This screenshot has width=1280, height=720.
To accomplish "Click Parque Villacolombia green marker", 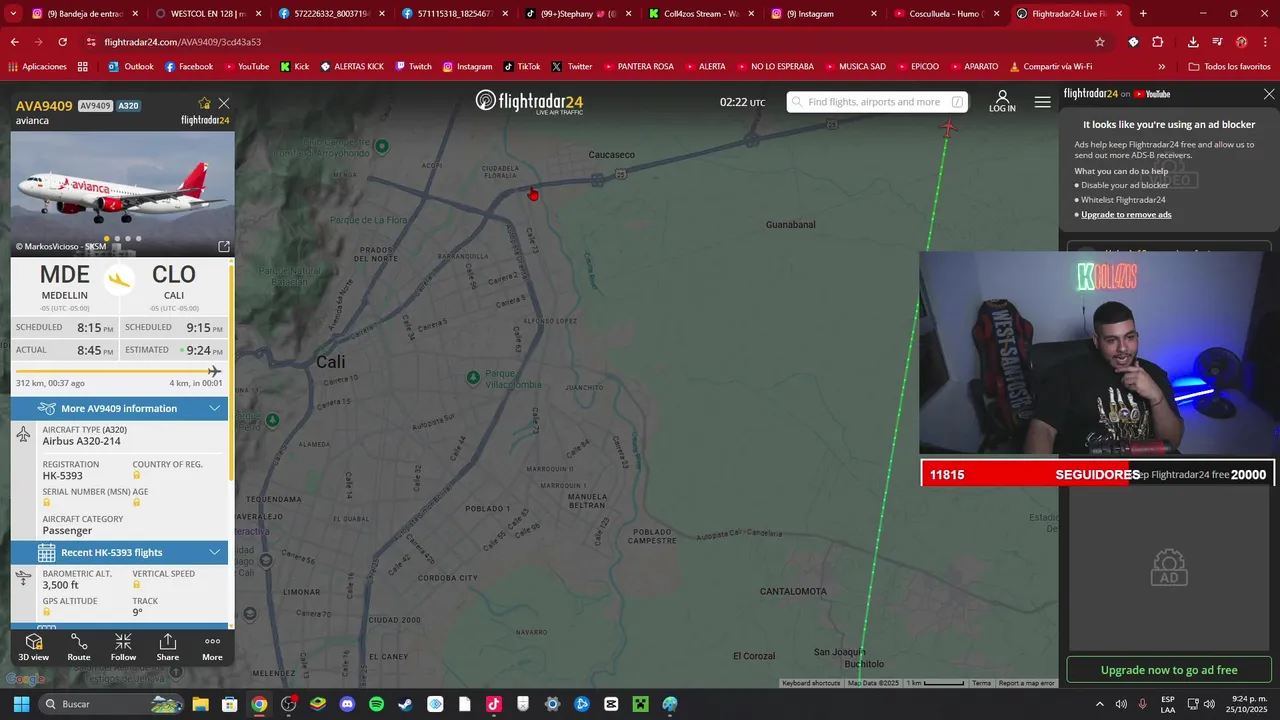I will pos(473,377).
